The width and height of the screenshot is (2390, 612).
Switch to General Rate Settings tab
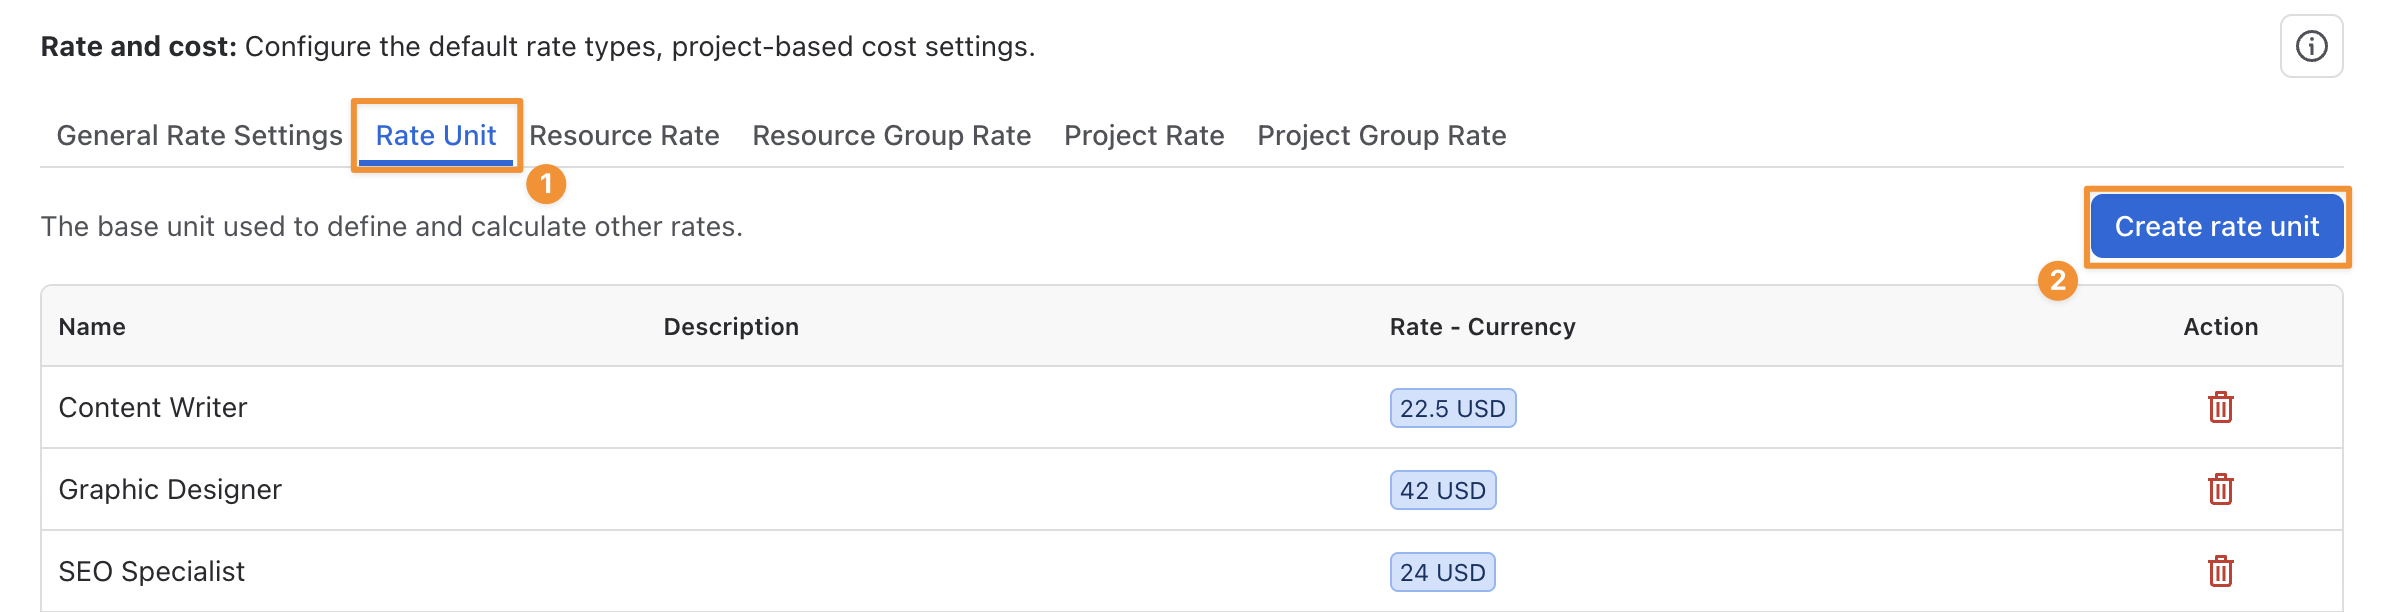199,135
